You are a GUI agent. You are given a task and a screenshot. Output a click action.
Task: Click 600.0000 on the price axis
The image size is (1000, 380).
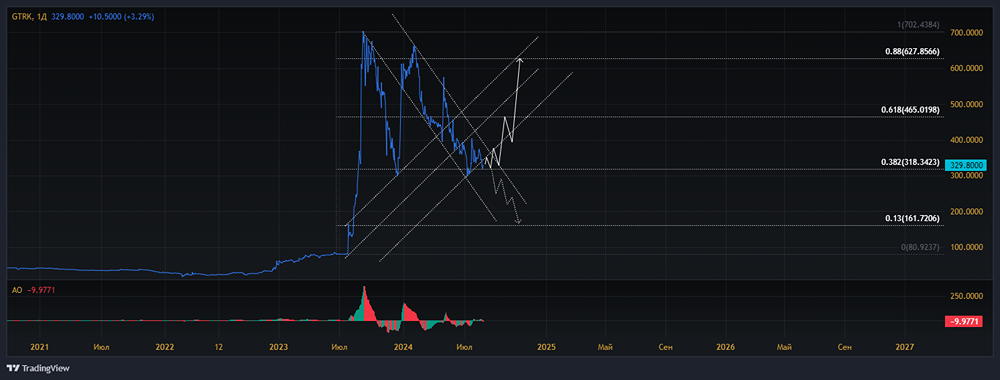point(966,68)
